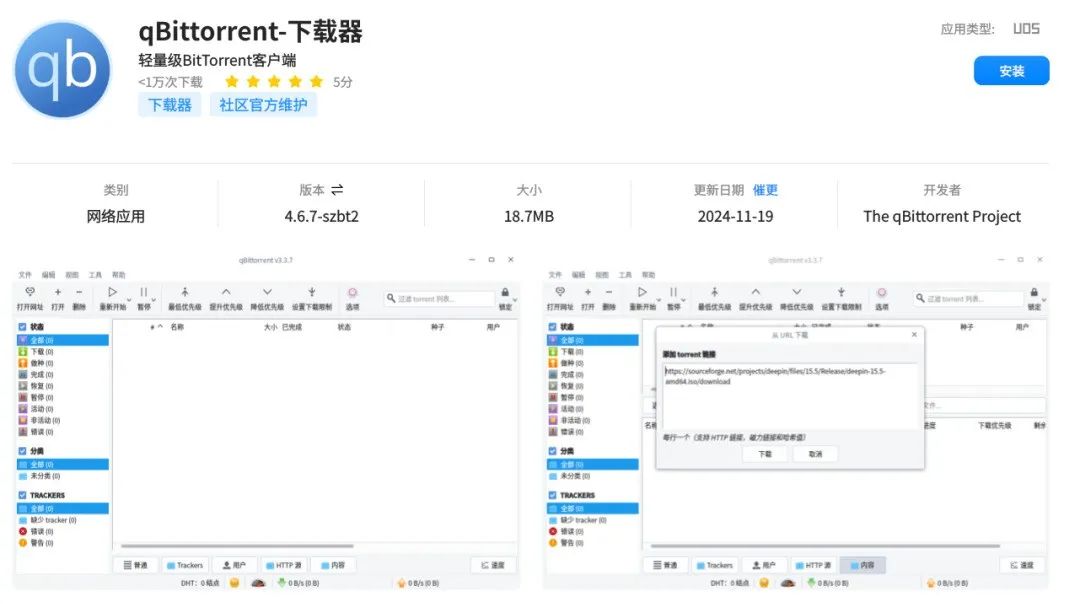Open the first qBittorrent screenshot thumbnail
Screen dimensions: 1080x604
coord(266,421)
